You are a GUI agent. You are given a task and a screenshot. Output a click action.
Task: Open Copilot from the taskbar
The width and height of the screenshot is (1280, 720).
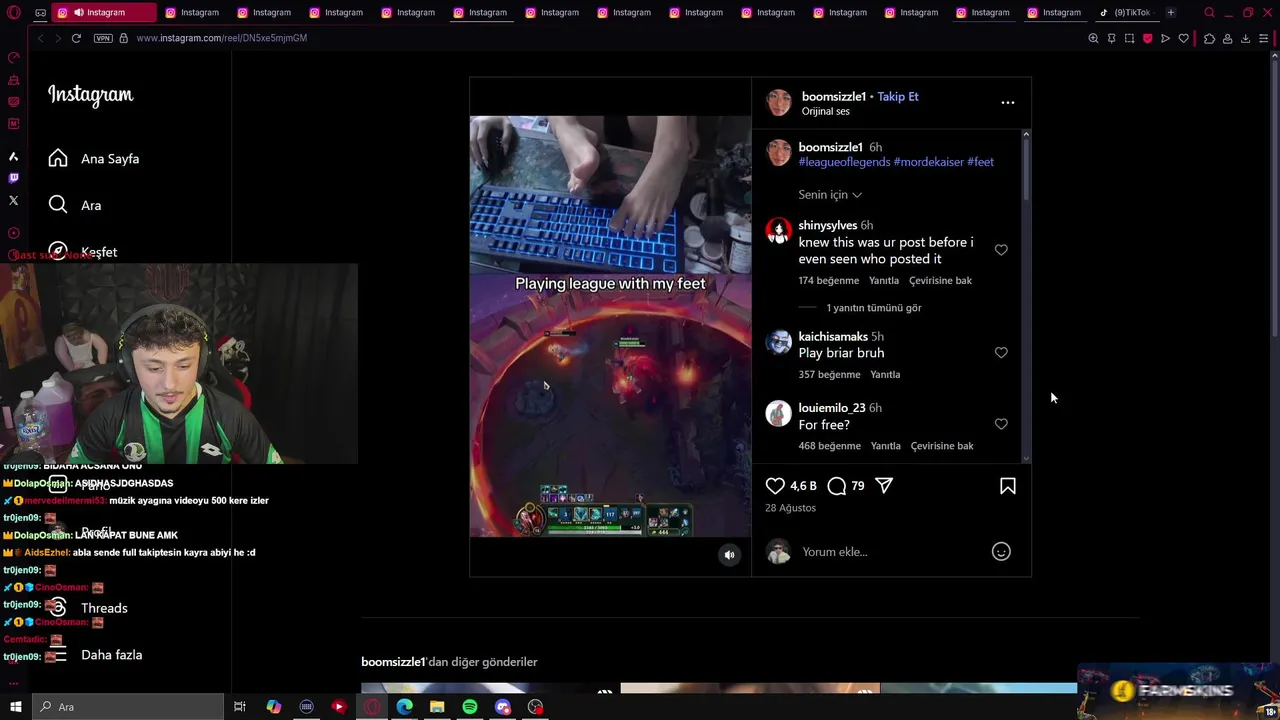point(273,707)
